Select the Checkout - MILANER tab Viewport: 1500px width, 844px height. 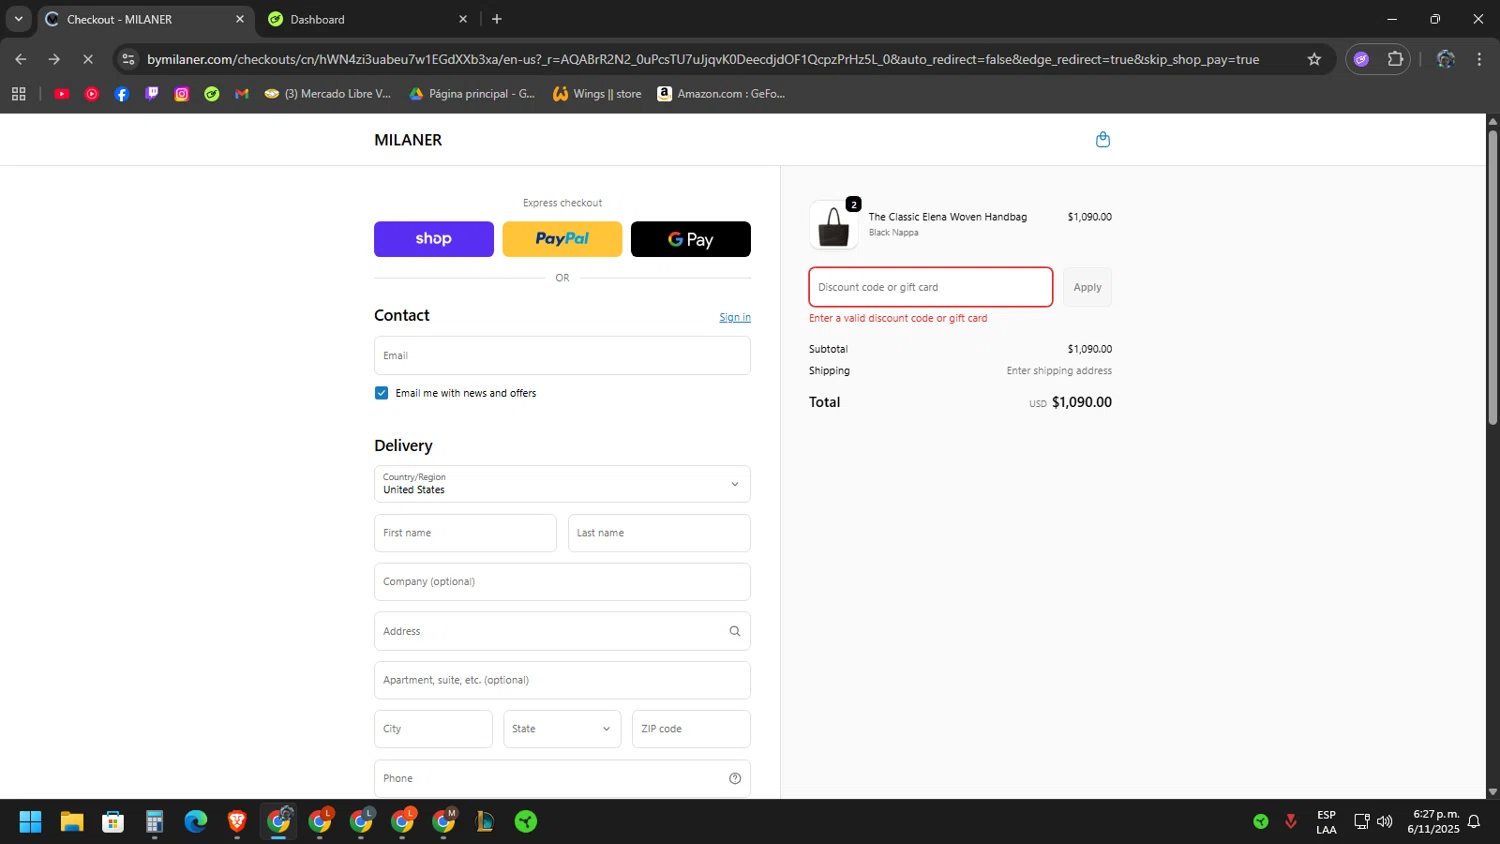145,19
